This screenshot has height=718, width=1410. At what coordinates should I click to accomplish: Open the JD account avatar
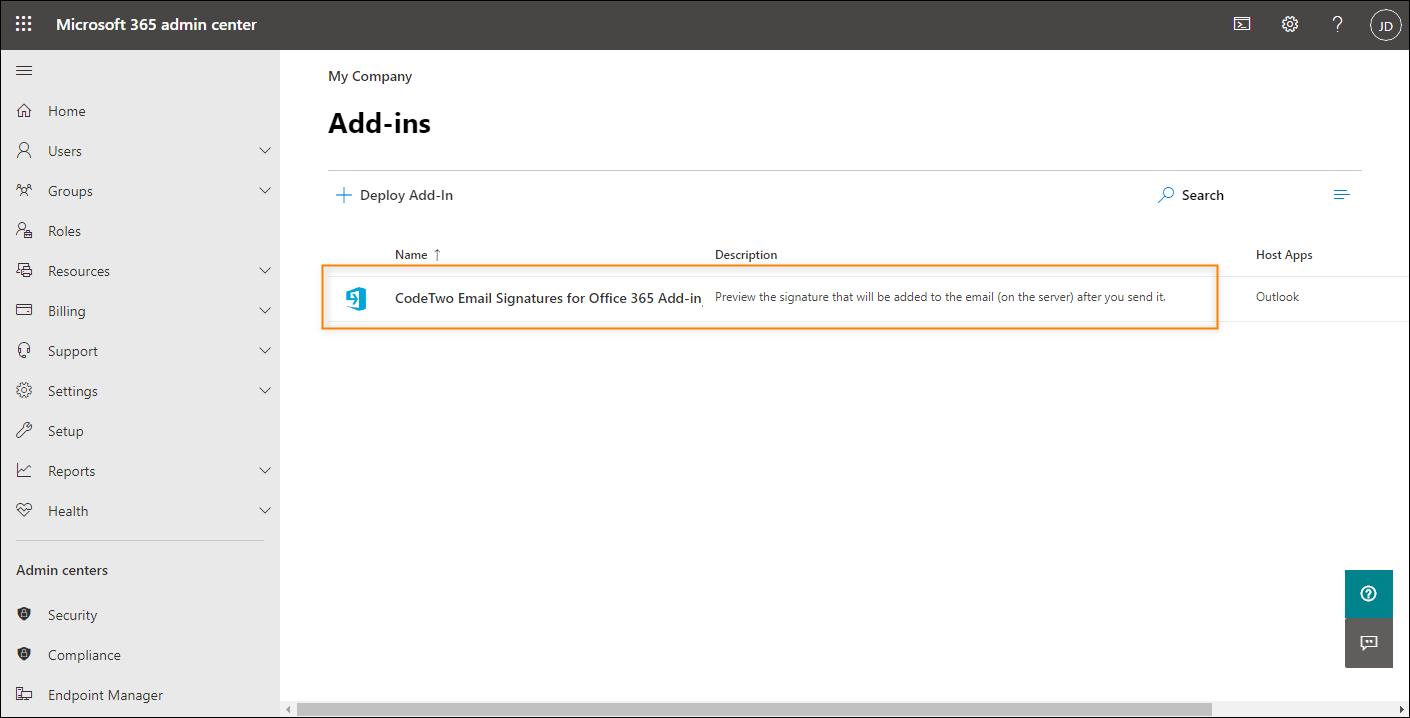pos(1385,24)
